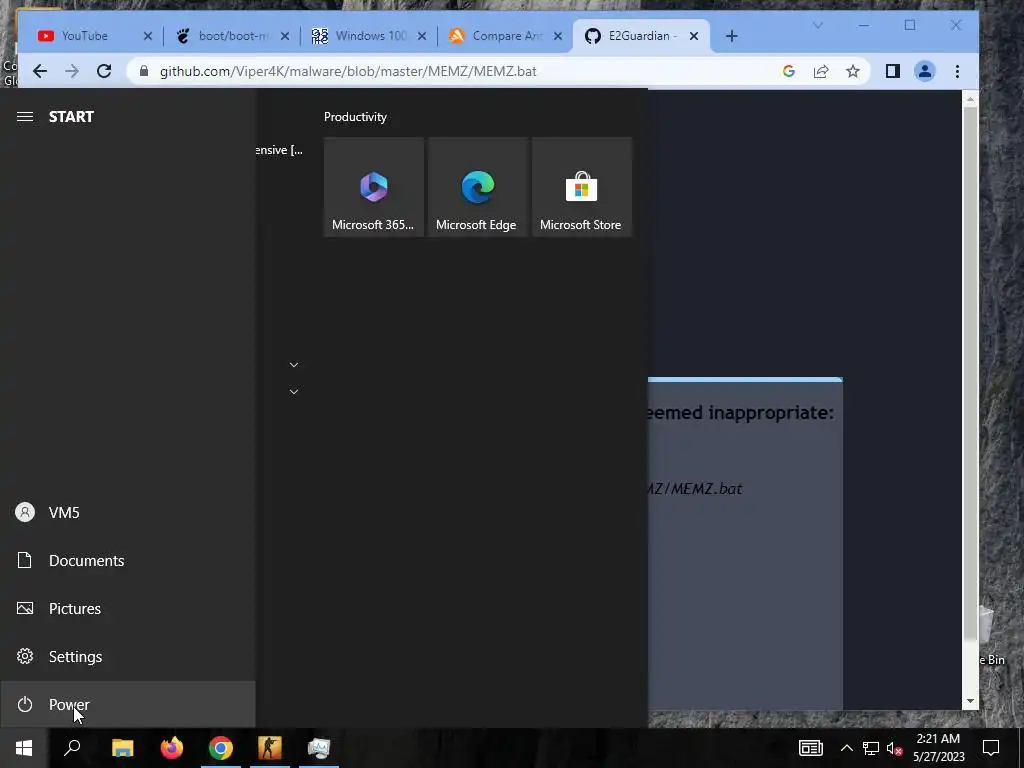The height and width of the screenshot is (768, 1024).
Task: Open Chrome profile avatar
Action: click(x=925, y=71)
